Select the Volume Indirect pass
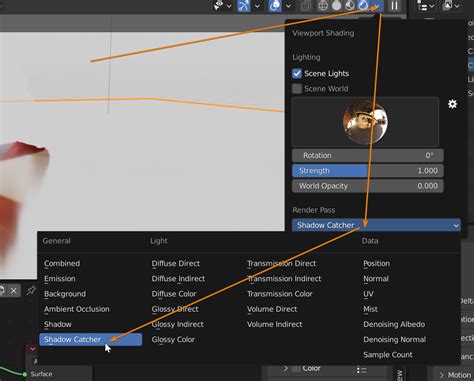The height and width of the screenshot is (381, 474). tap(274, 324)
